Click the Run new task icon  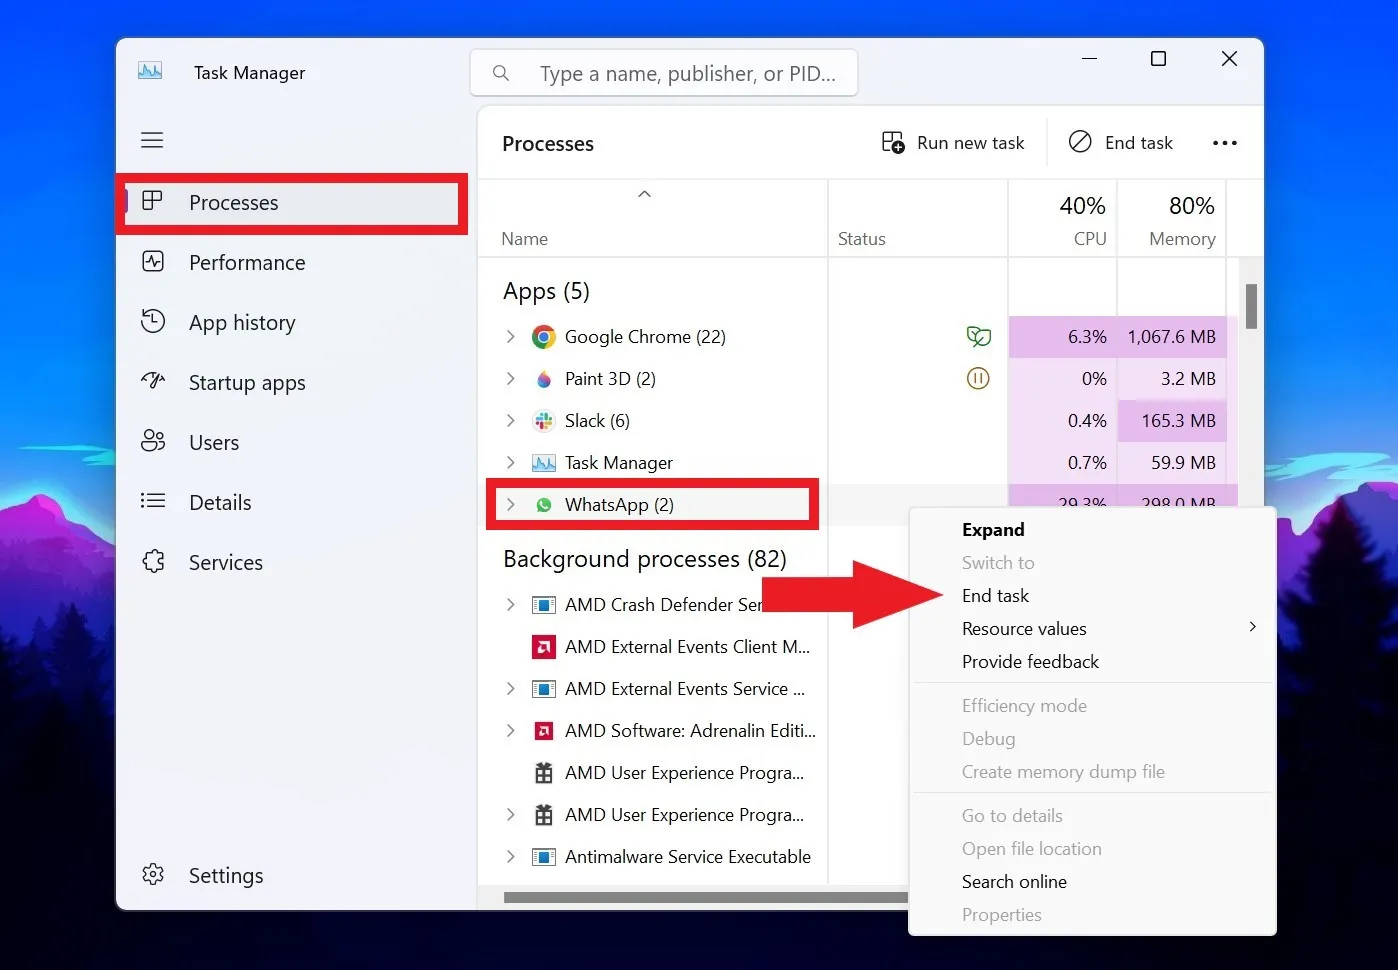pyautogui.click(x=893, y=142)
